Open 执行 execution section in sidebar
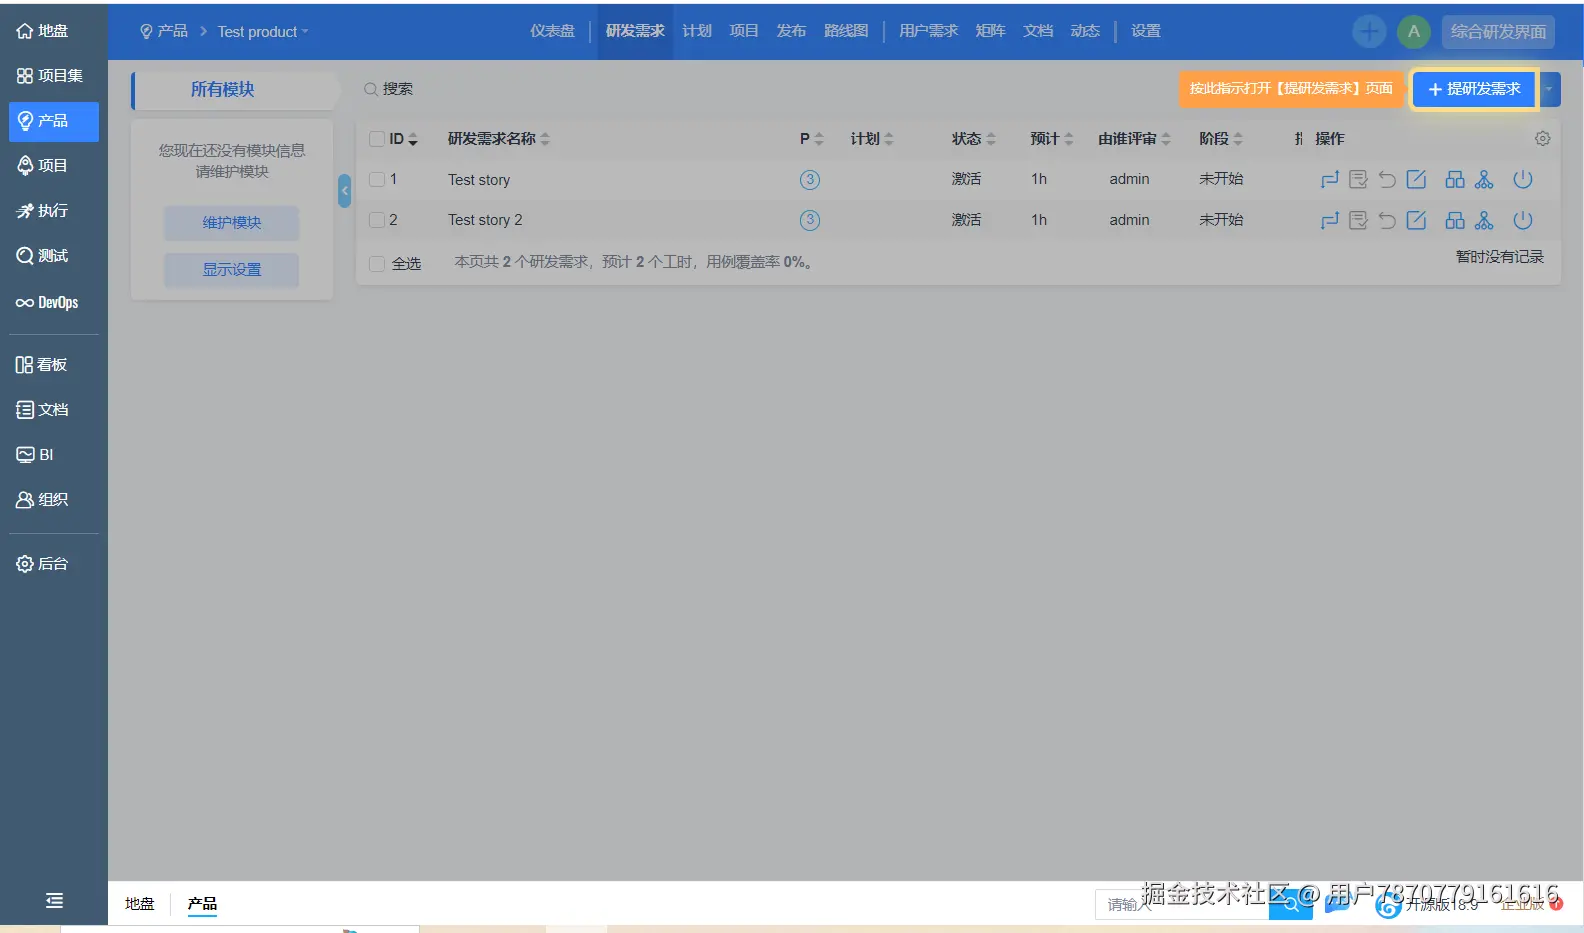 coord(43,211)
